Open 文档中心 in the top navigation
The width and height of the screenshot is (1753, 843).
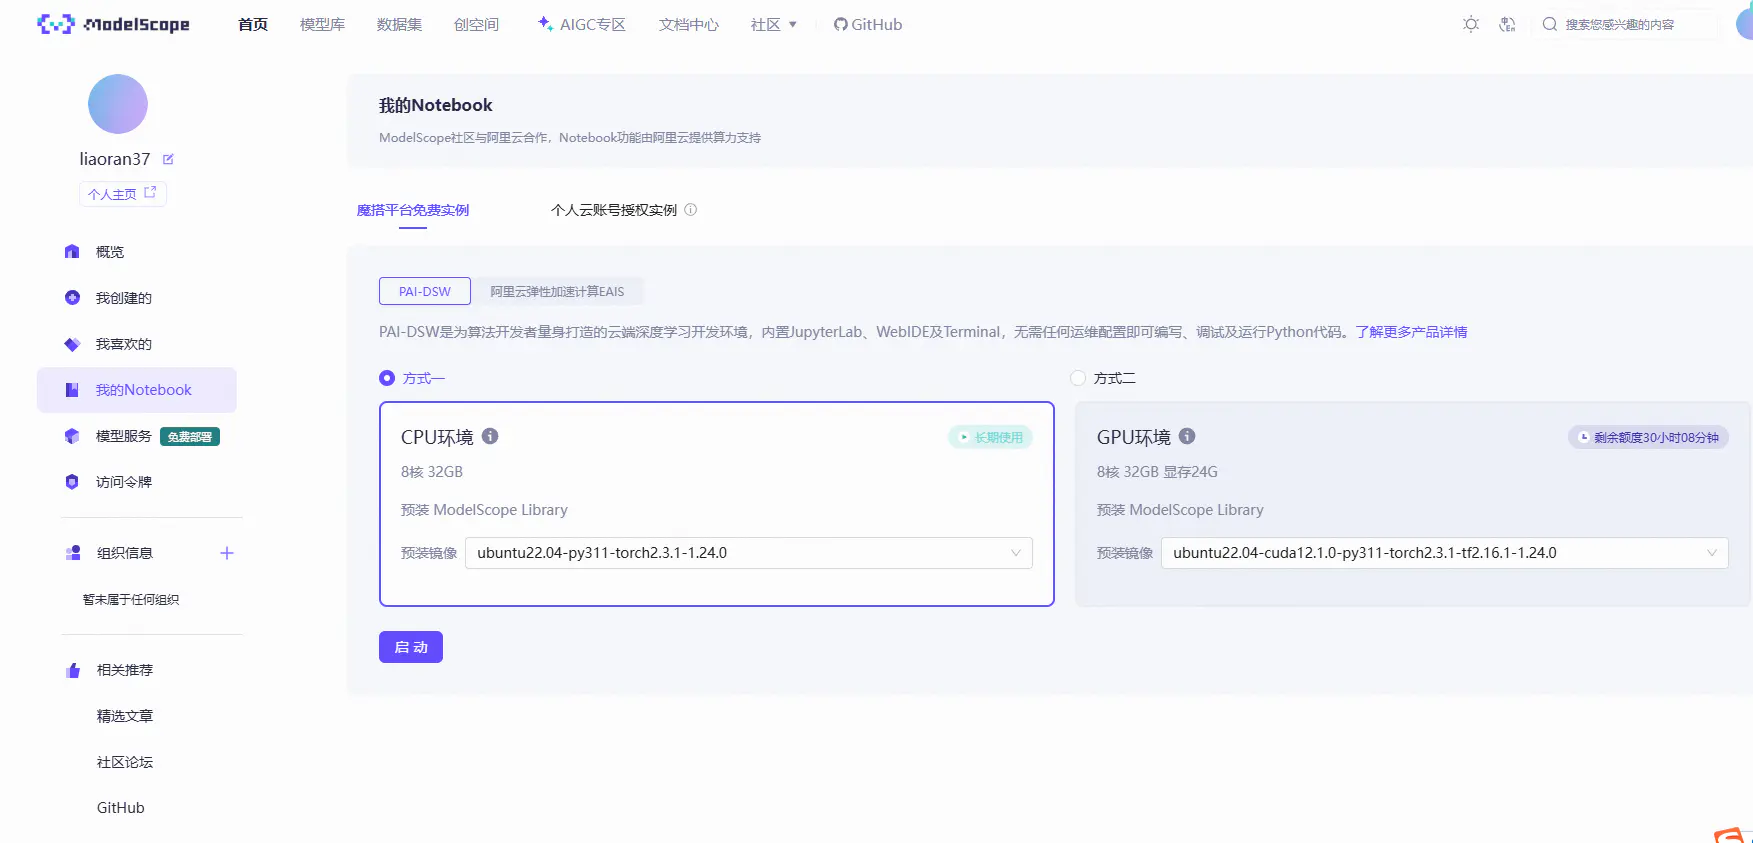coord(689,24)
